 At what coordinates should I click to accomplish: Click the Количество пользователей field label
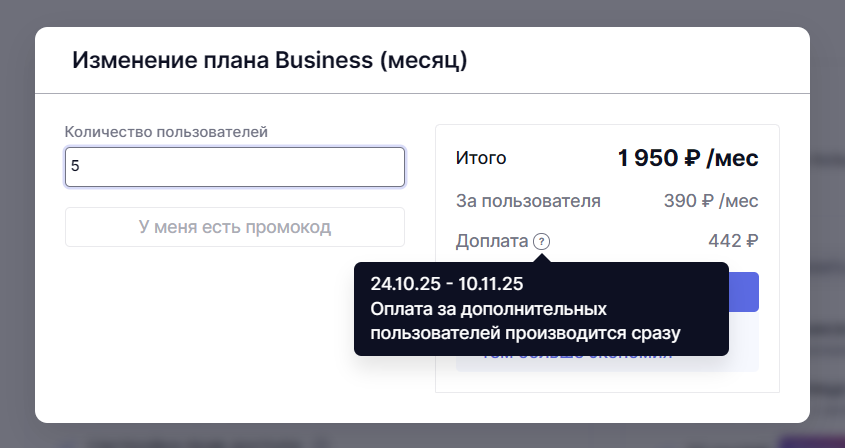click(x=166, y=131)
